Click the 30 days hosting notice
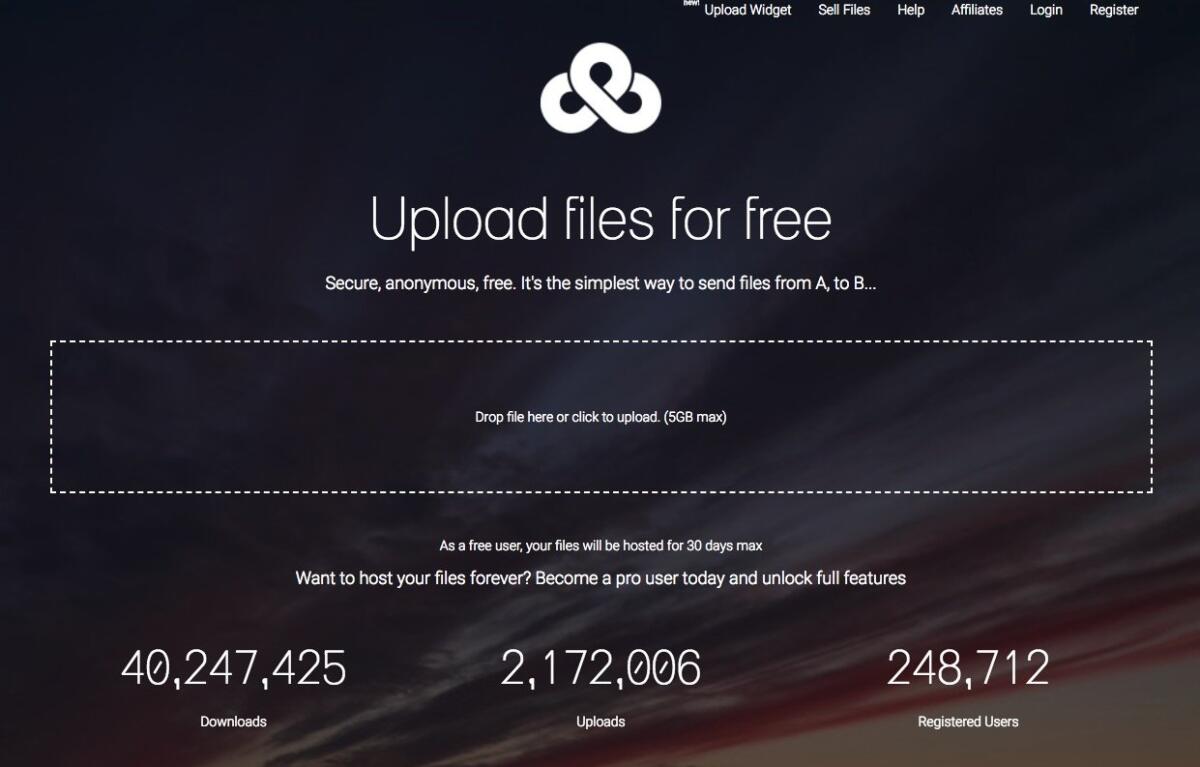Viewport: 1200px width, 767px height. tap(601, 546)
